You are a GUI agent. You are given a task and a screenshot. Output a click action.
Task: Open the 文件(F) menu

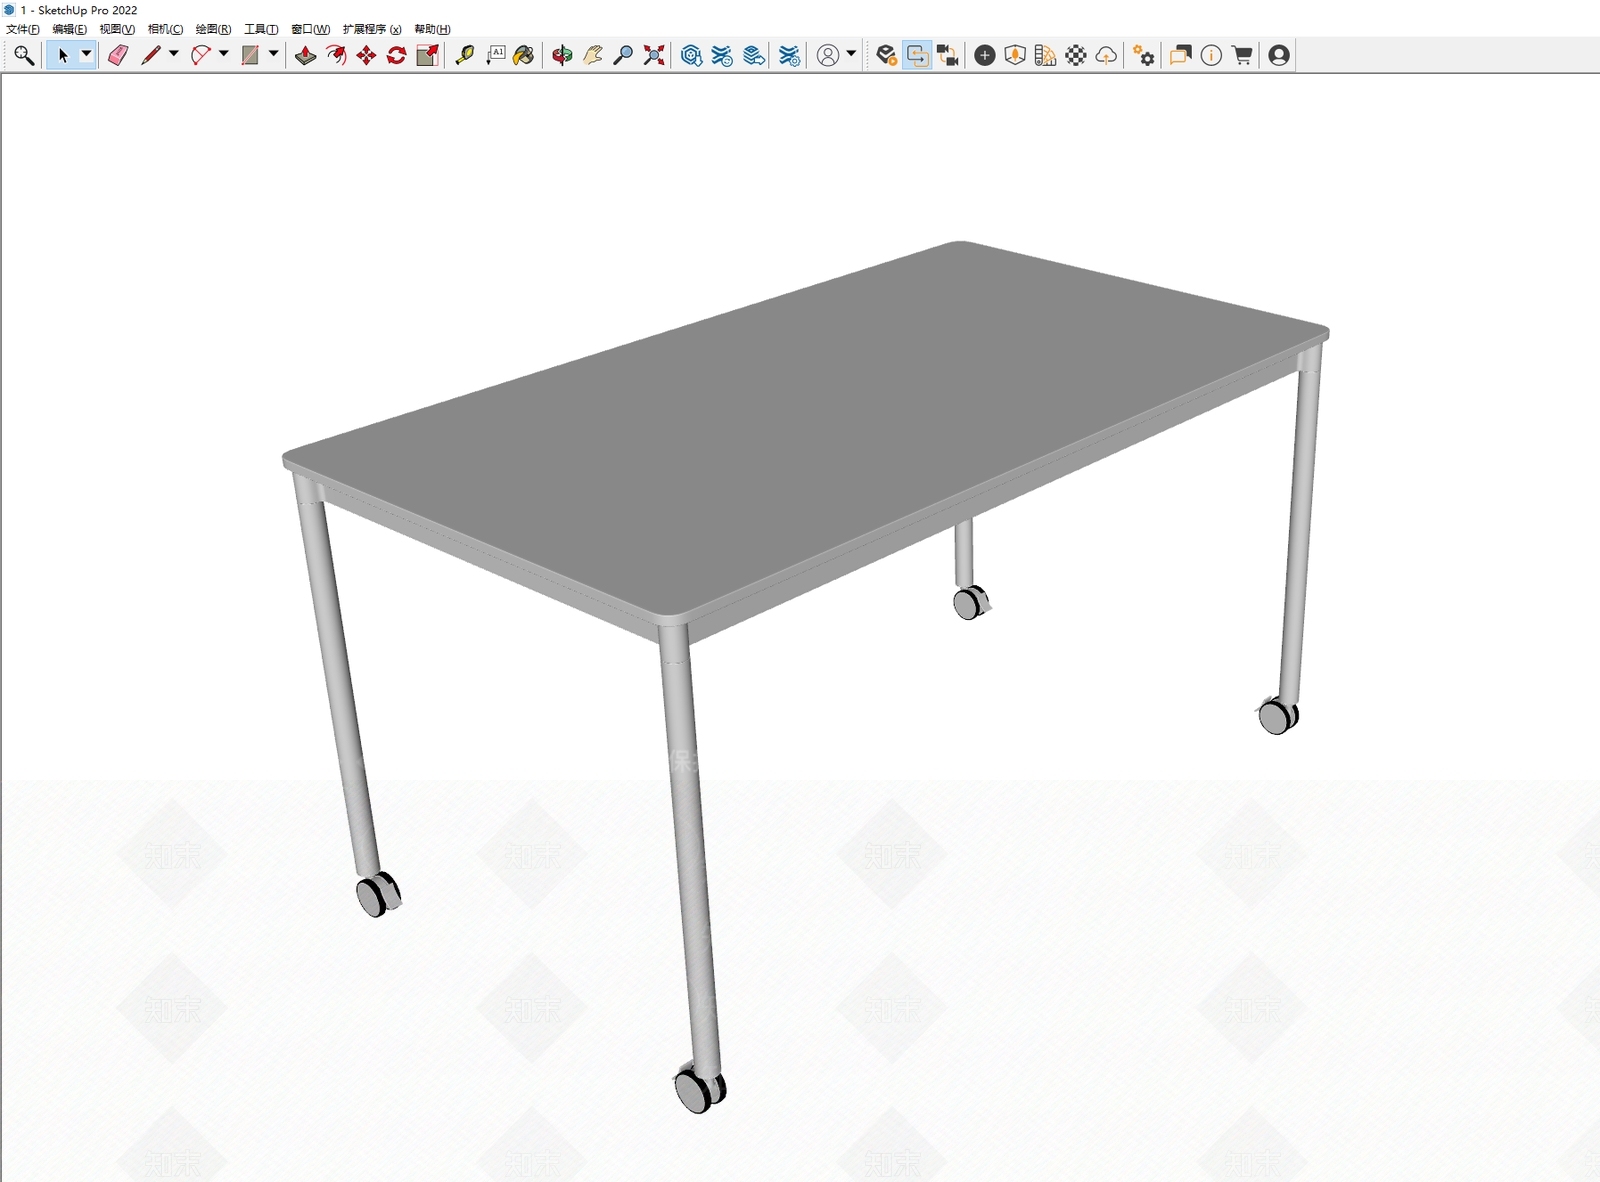point(23,29)
